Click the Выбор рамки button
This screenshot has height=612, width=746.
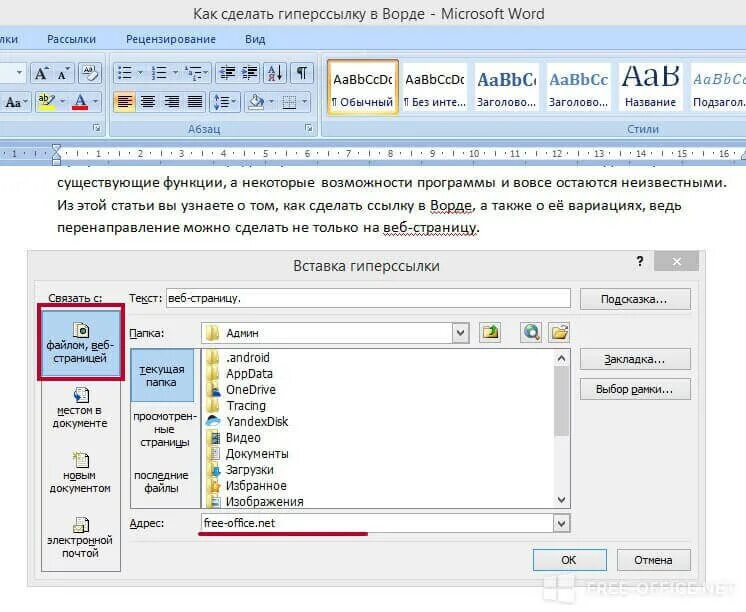point(635,389)
